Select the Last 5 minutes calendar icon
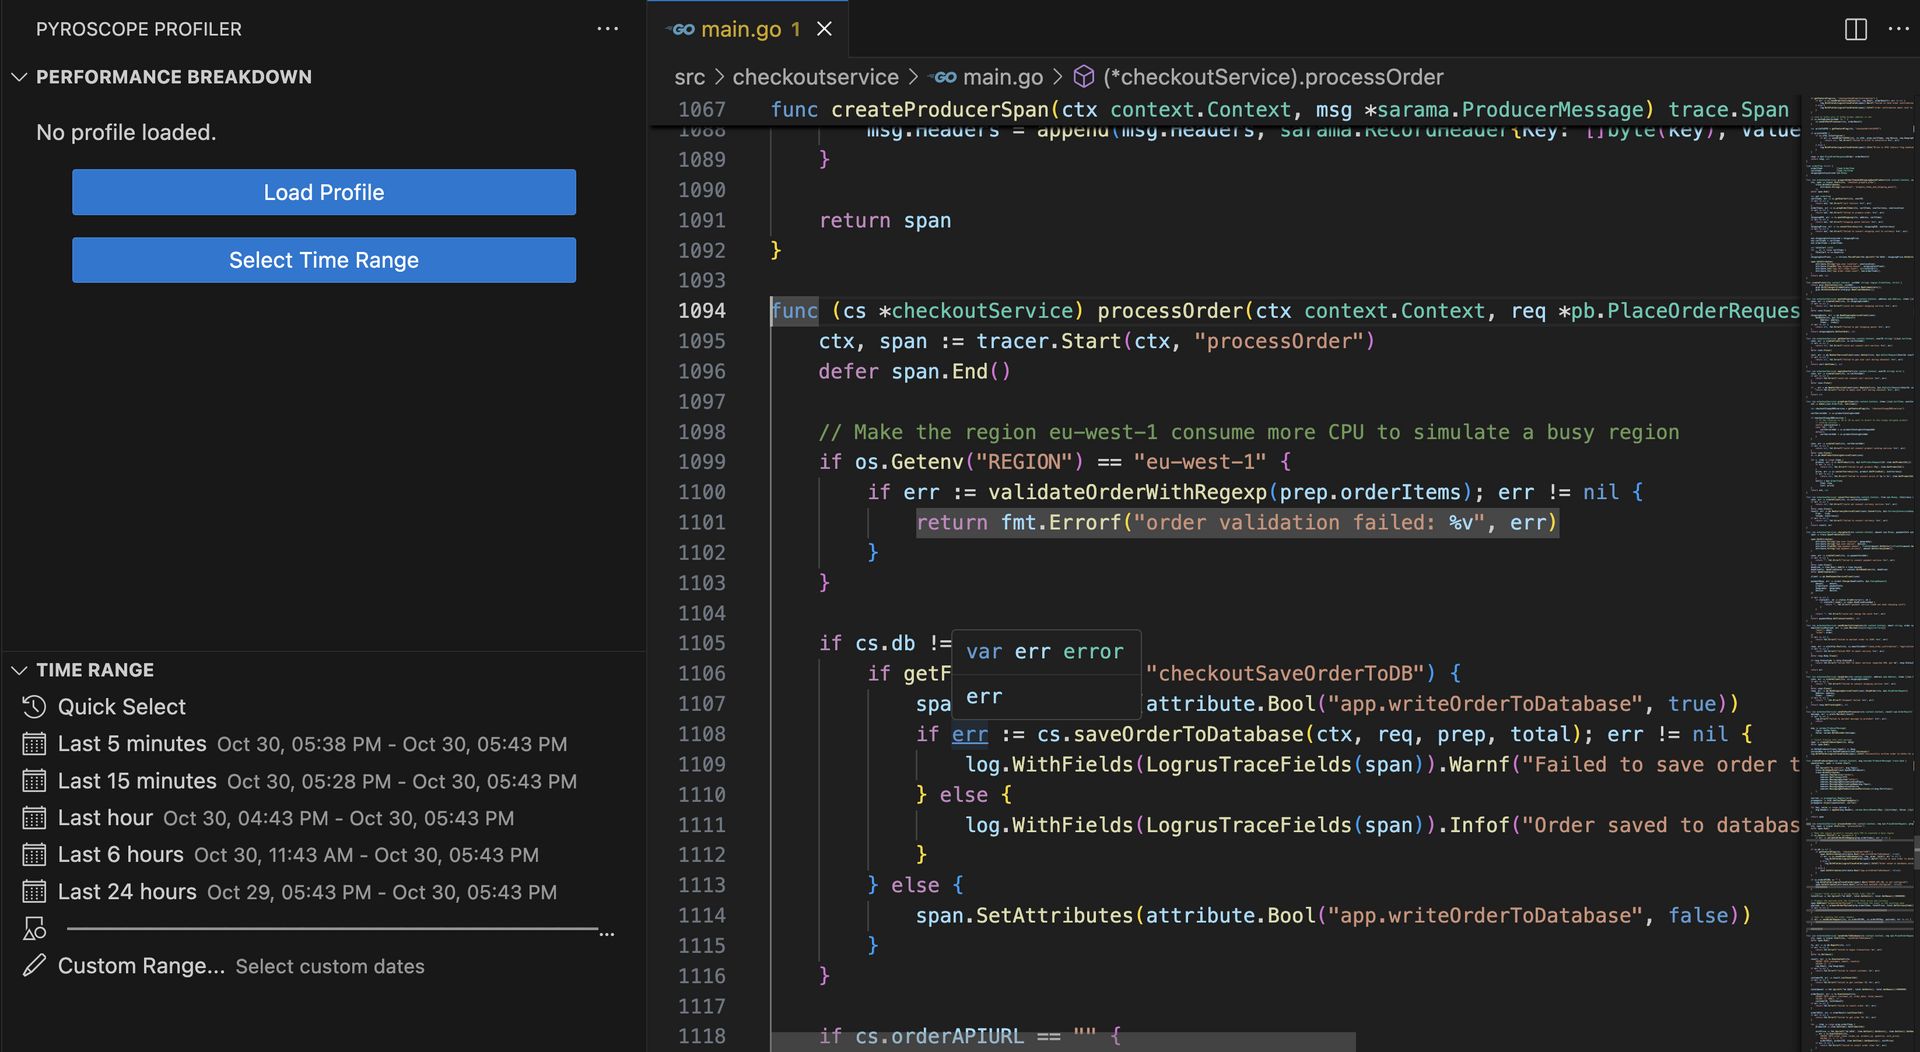This screenshot has width=1920, height=1052. click(34, 744)
